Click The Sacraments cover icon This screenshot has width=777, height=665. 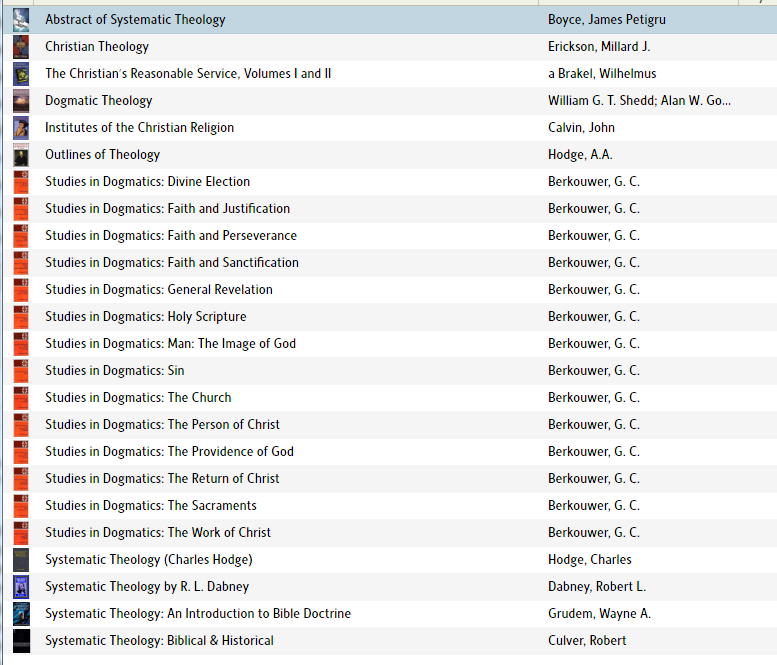click(21, 506)
